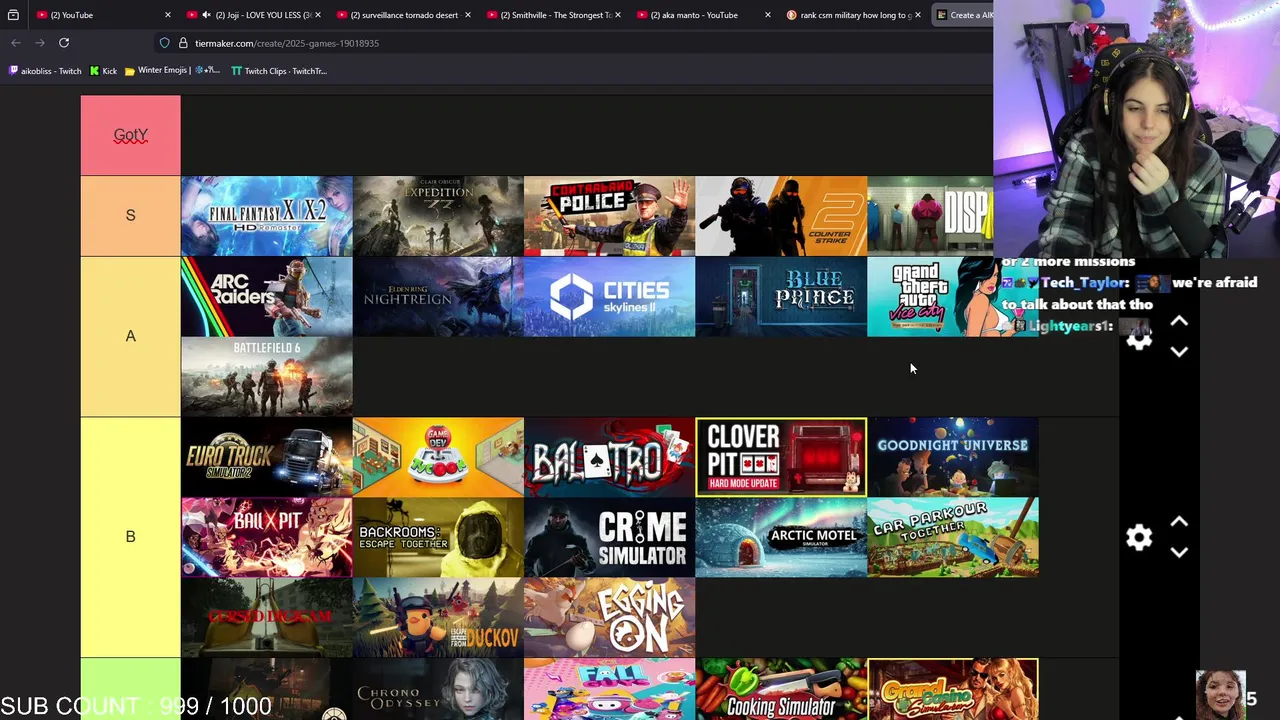Select the Elden Ring Nightreign thumbnail
Image resolution: width=1280 pixels, height=720 pixels.
click(x=438, y=297)
